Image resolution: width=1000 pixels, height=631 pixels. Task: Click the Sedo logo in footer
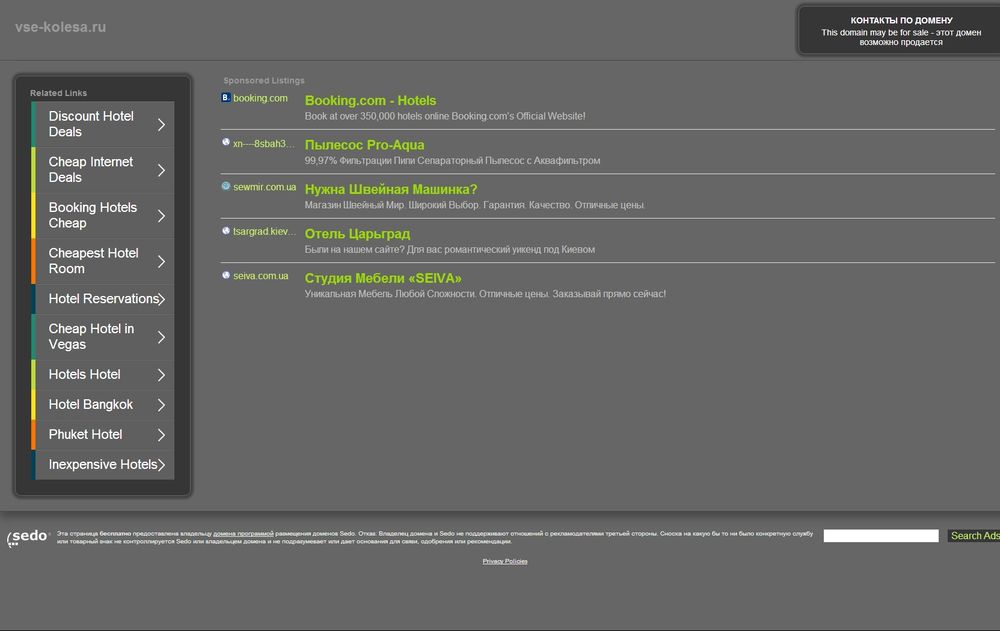click(x=28, y=537)
